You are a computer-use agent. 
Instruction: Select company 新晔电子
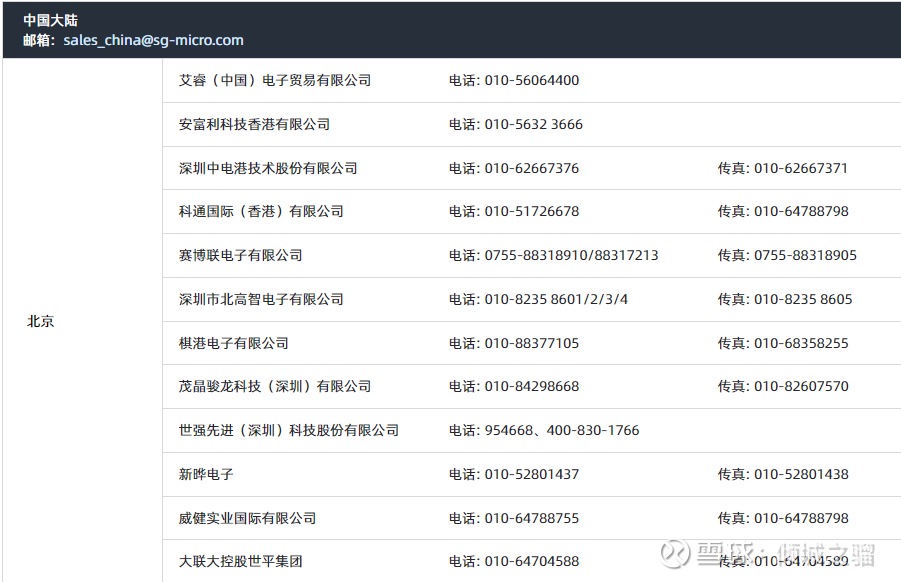(206, 474)
